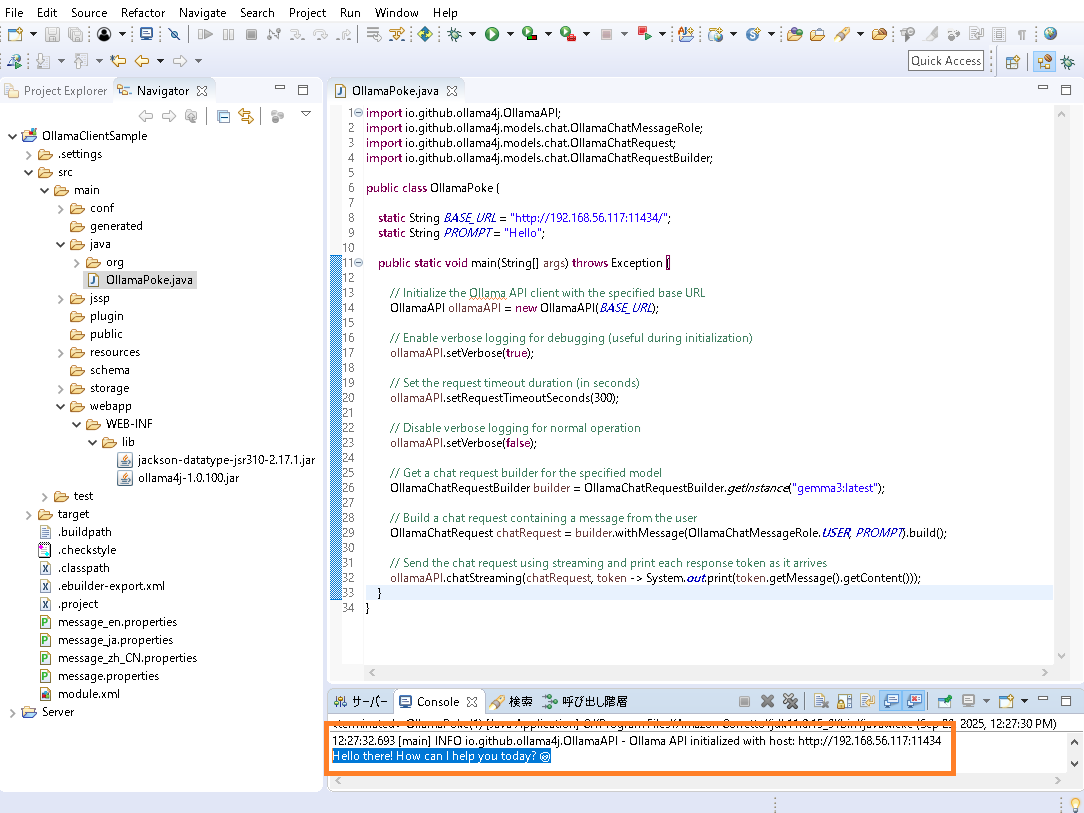Viewport: 1084px width, 813px height.
Task: Click the Quick Access search field
Action: pyautogui.click(x=945, y=61)
